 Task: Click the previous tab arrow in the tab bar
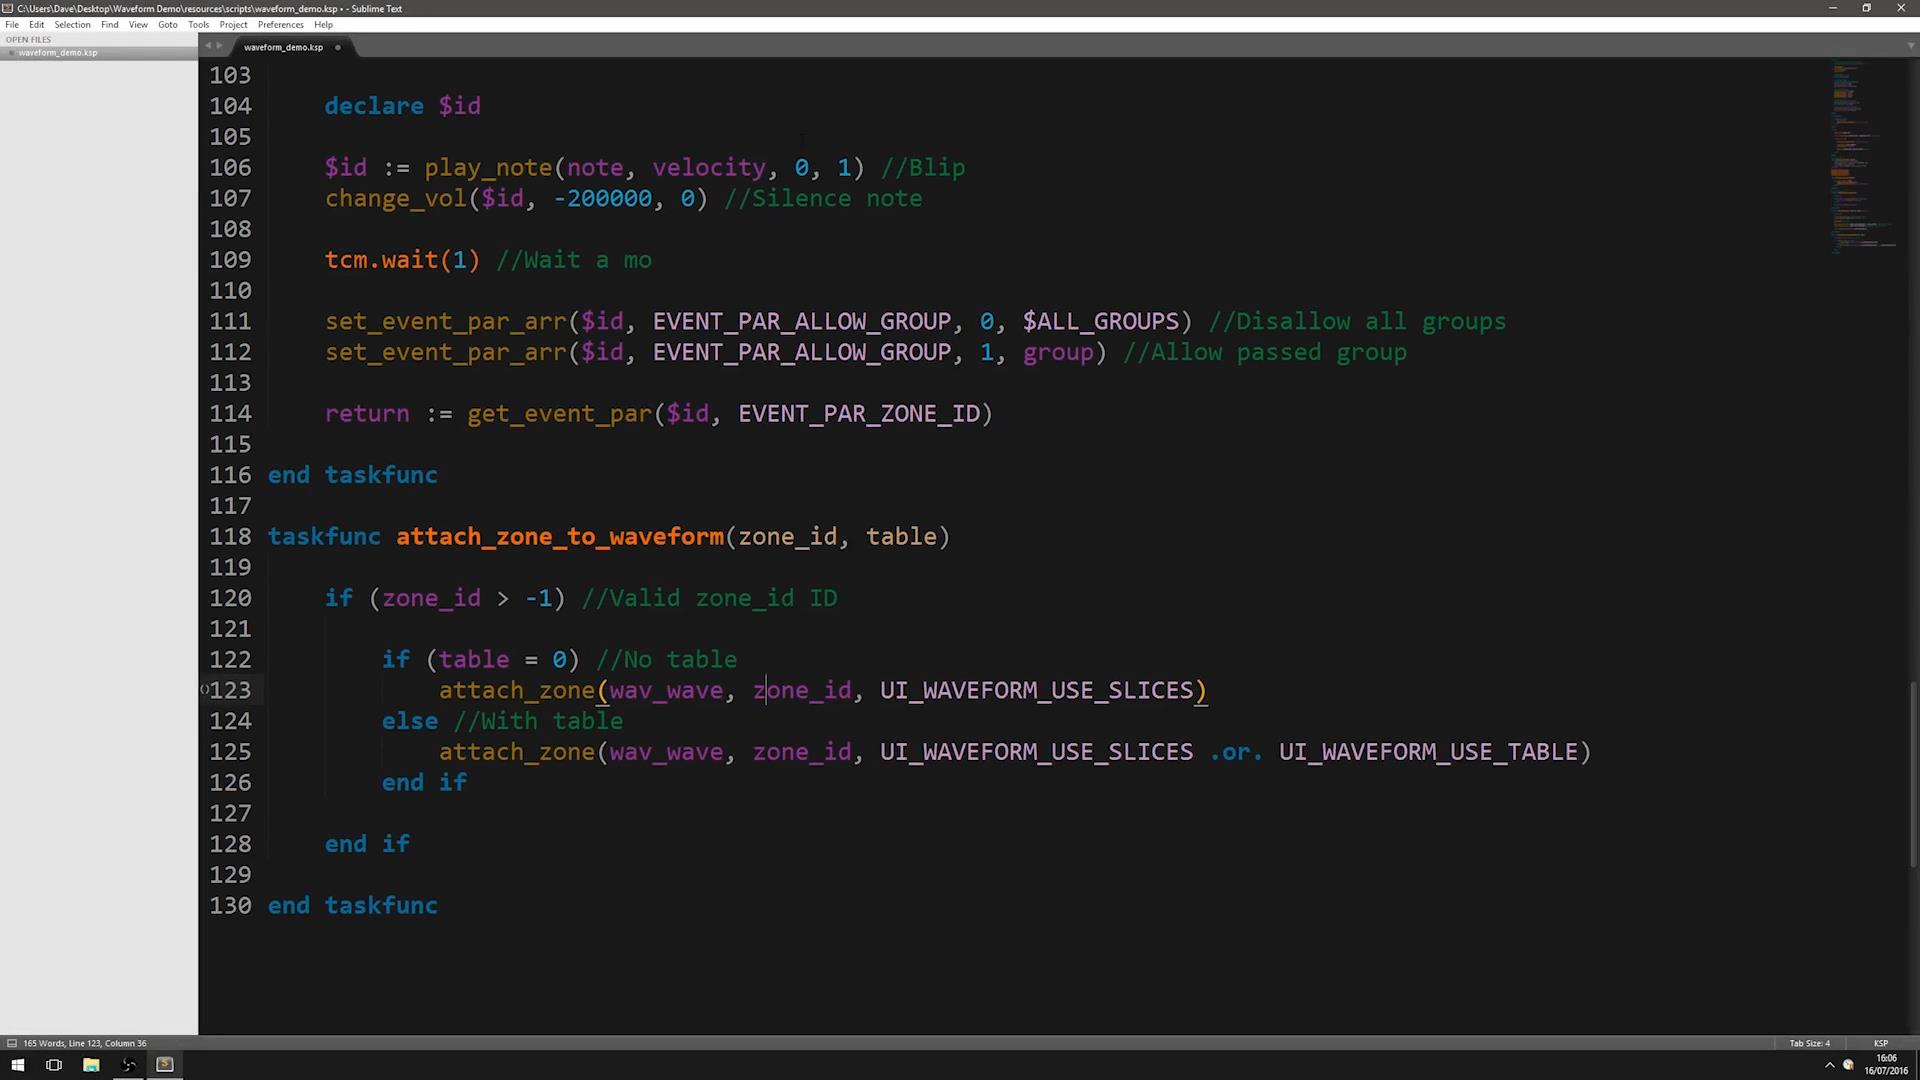pos(208,46)
